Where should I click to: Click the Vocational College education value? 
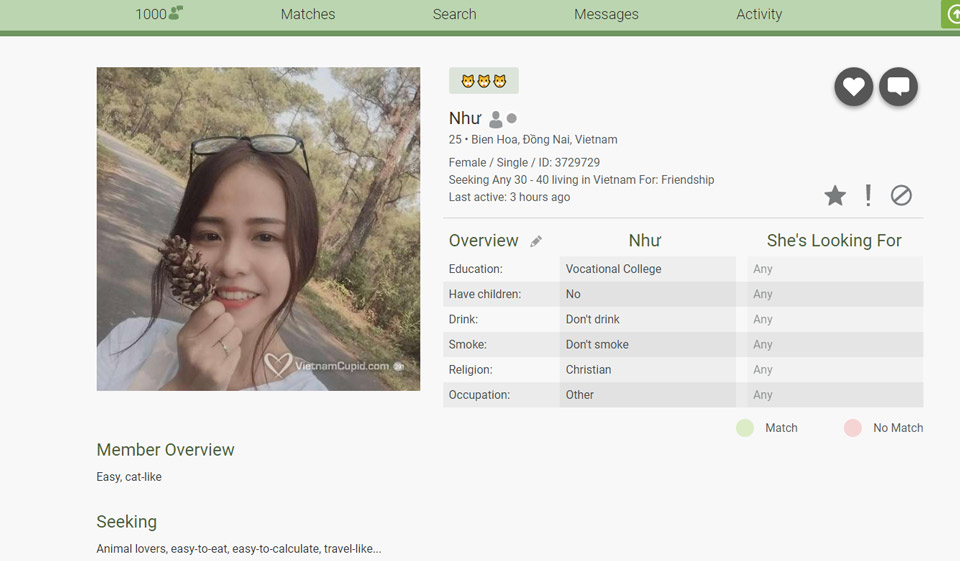click(x=613, y=269)
